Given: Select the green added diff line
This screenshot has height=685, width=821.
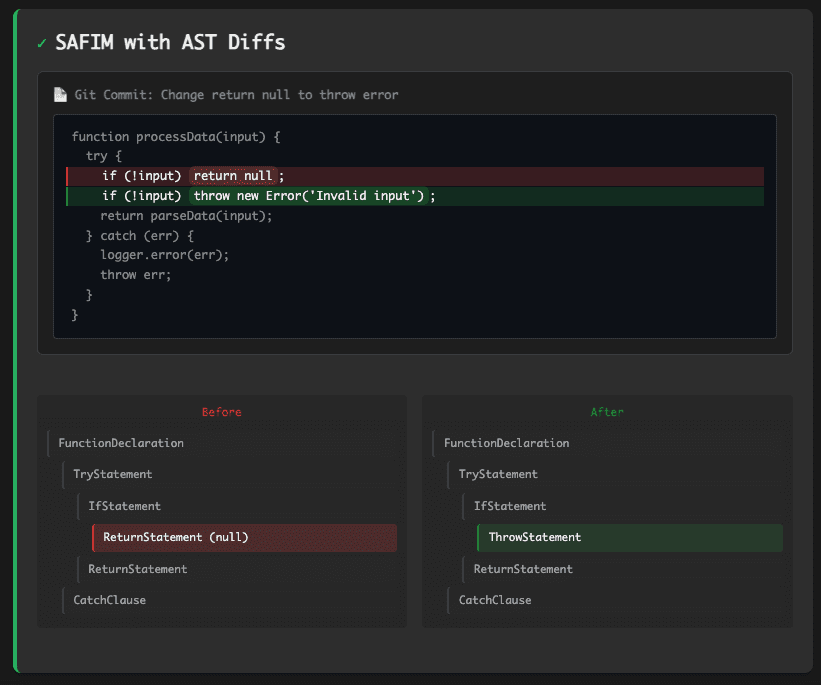Looking at the screenshot, I should coord(600,196).
